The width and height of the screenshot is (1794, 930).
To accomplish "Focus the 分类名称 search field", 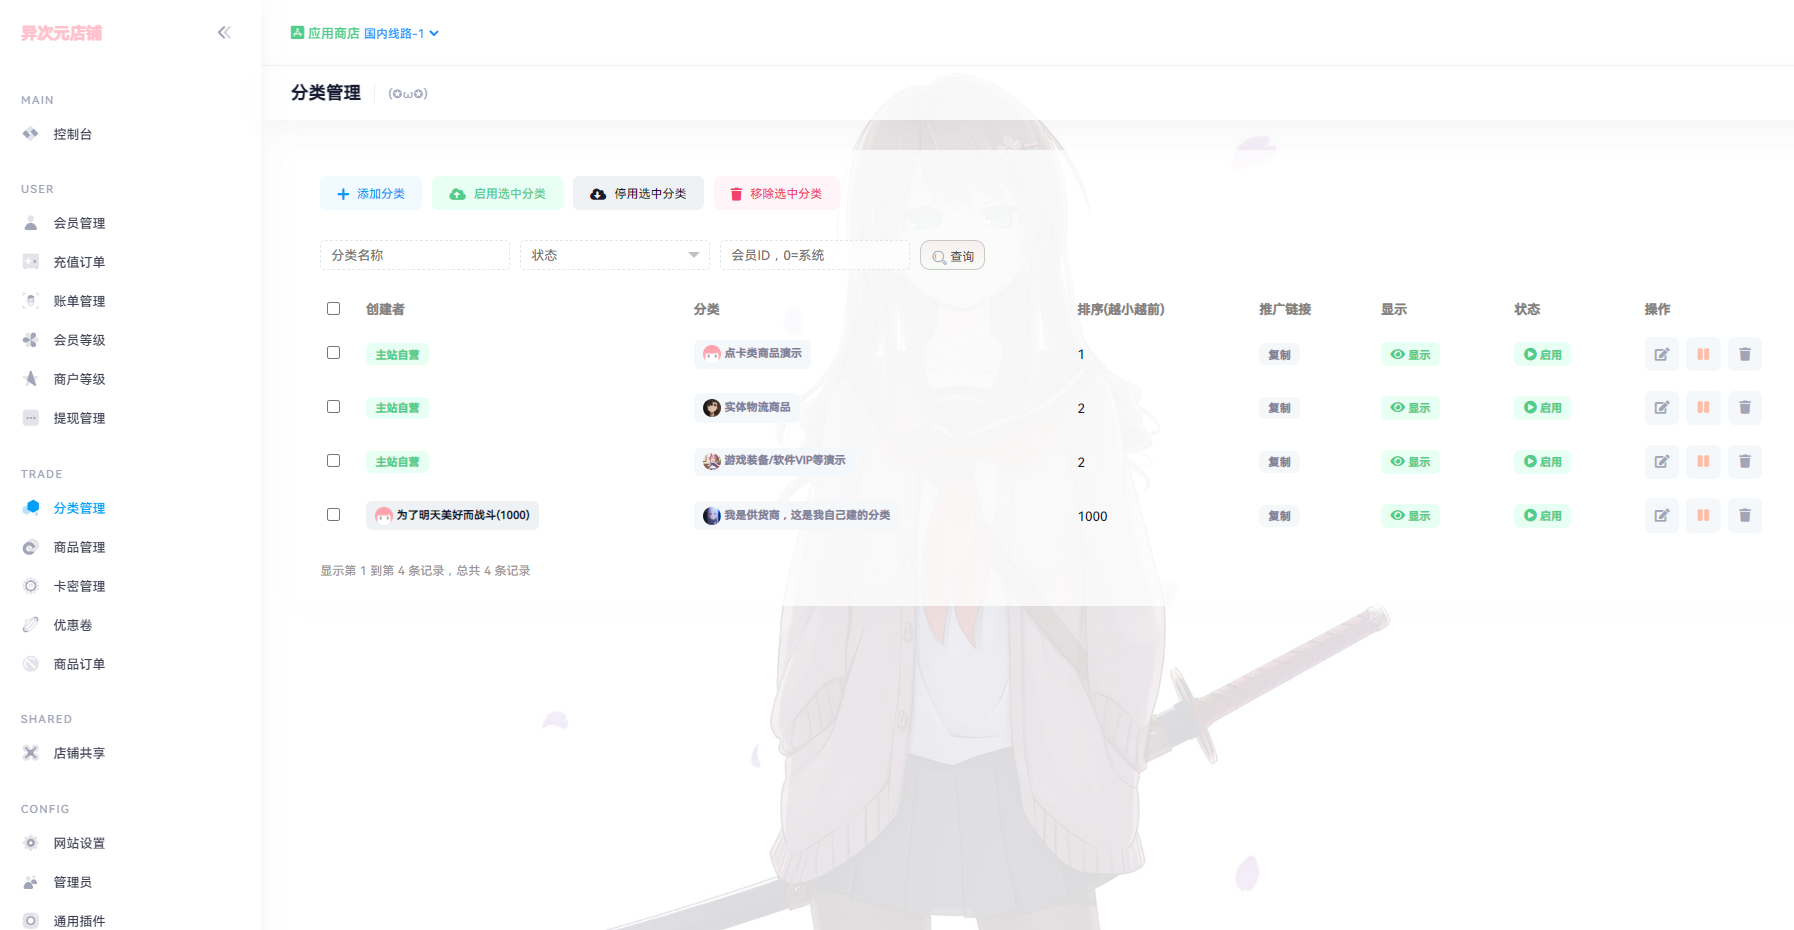I will coord(415,255).
